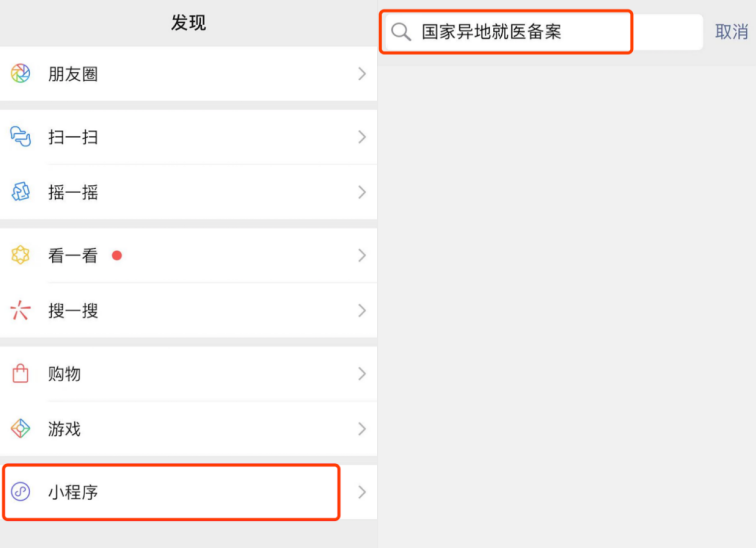Open the Moments (朋友圈) colorful icon

(20, 74)
